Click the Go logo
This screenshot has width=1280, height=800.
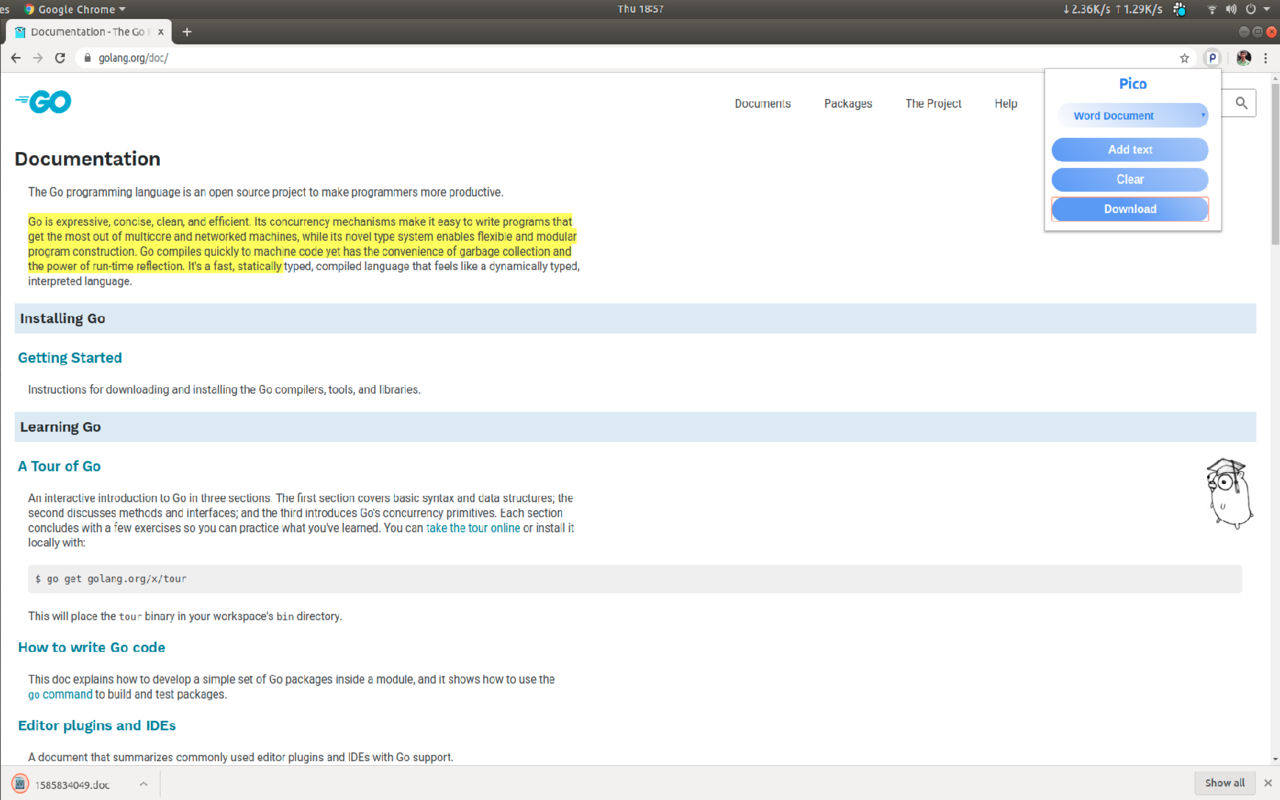pos(43,101)
